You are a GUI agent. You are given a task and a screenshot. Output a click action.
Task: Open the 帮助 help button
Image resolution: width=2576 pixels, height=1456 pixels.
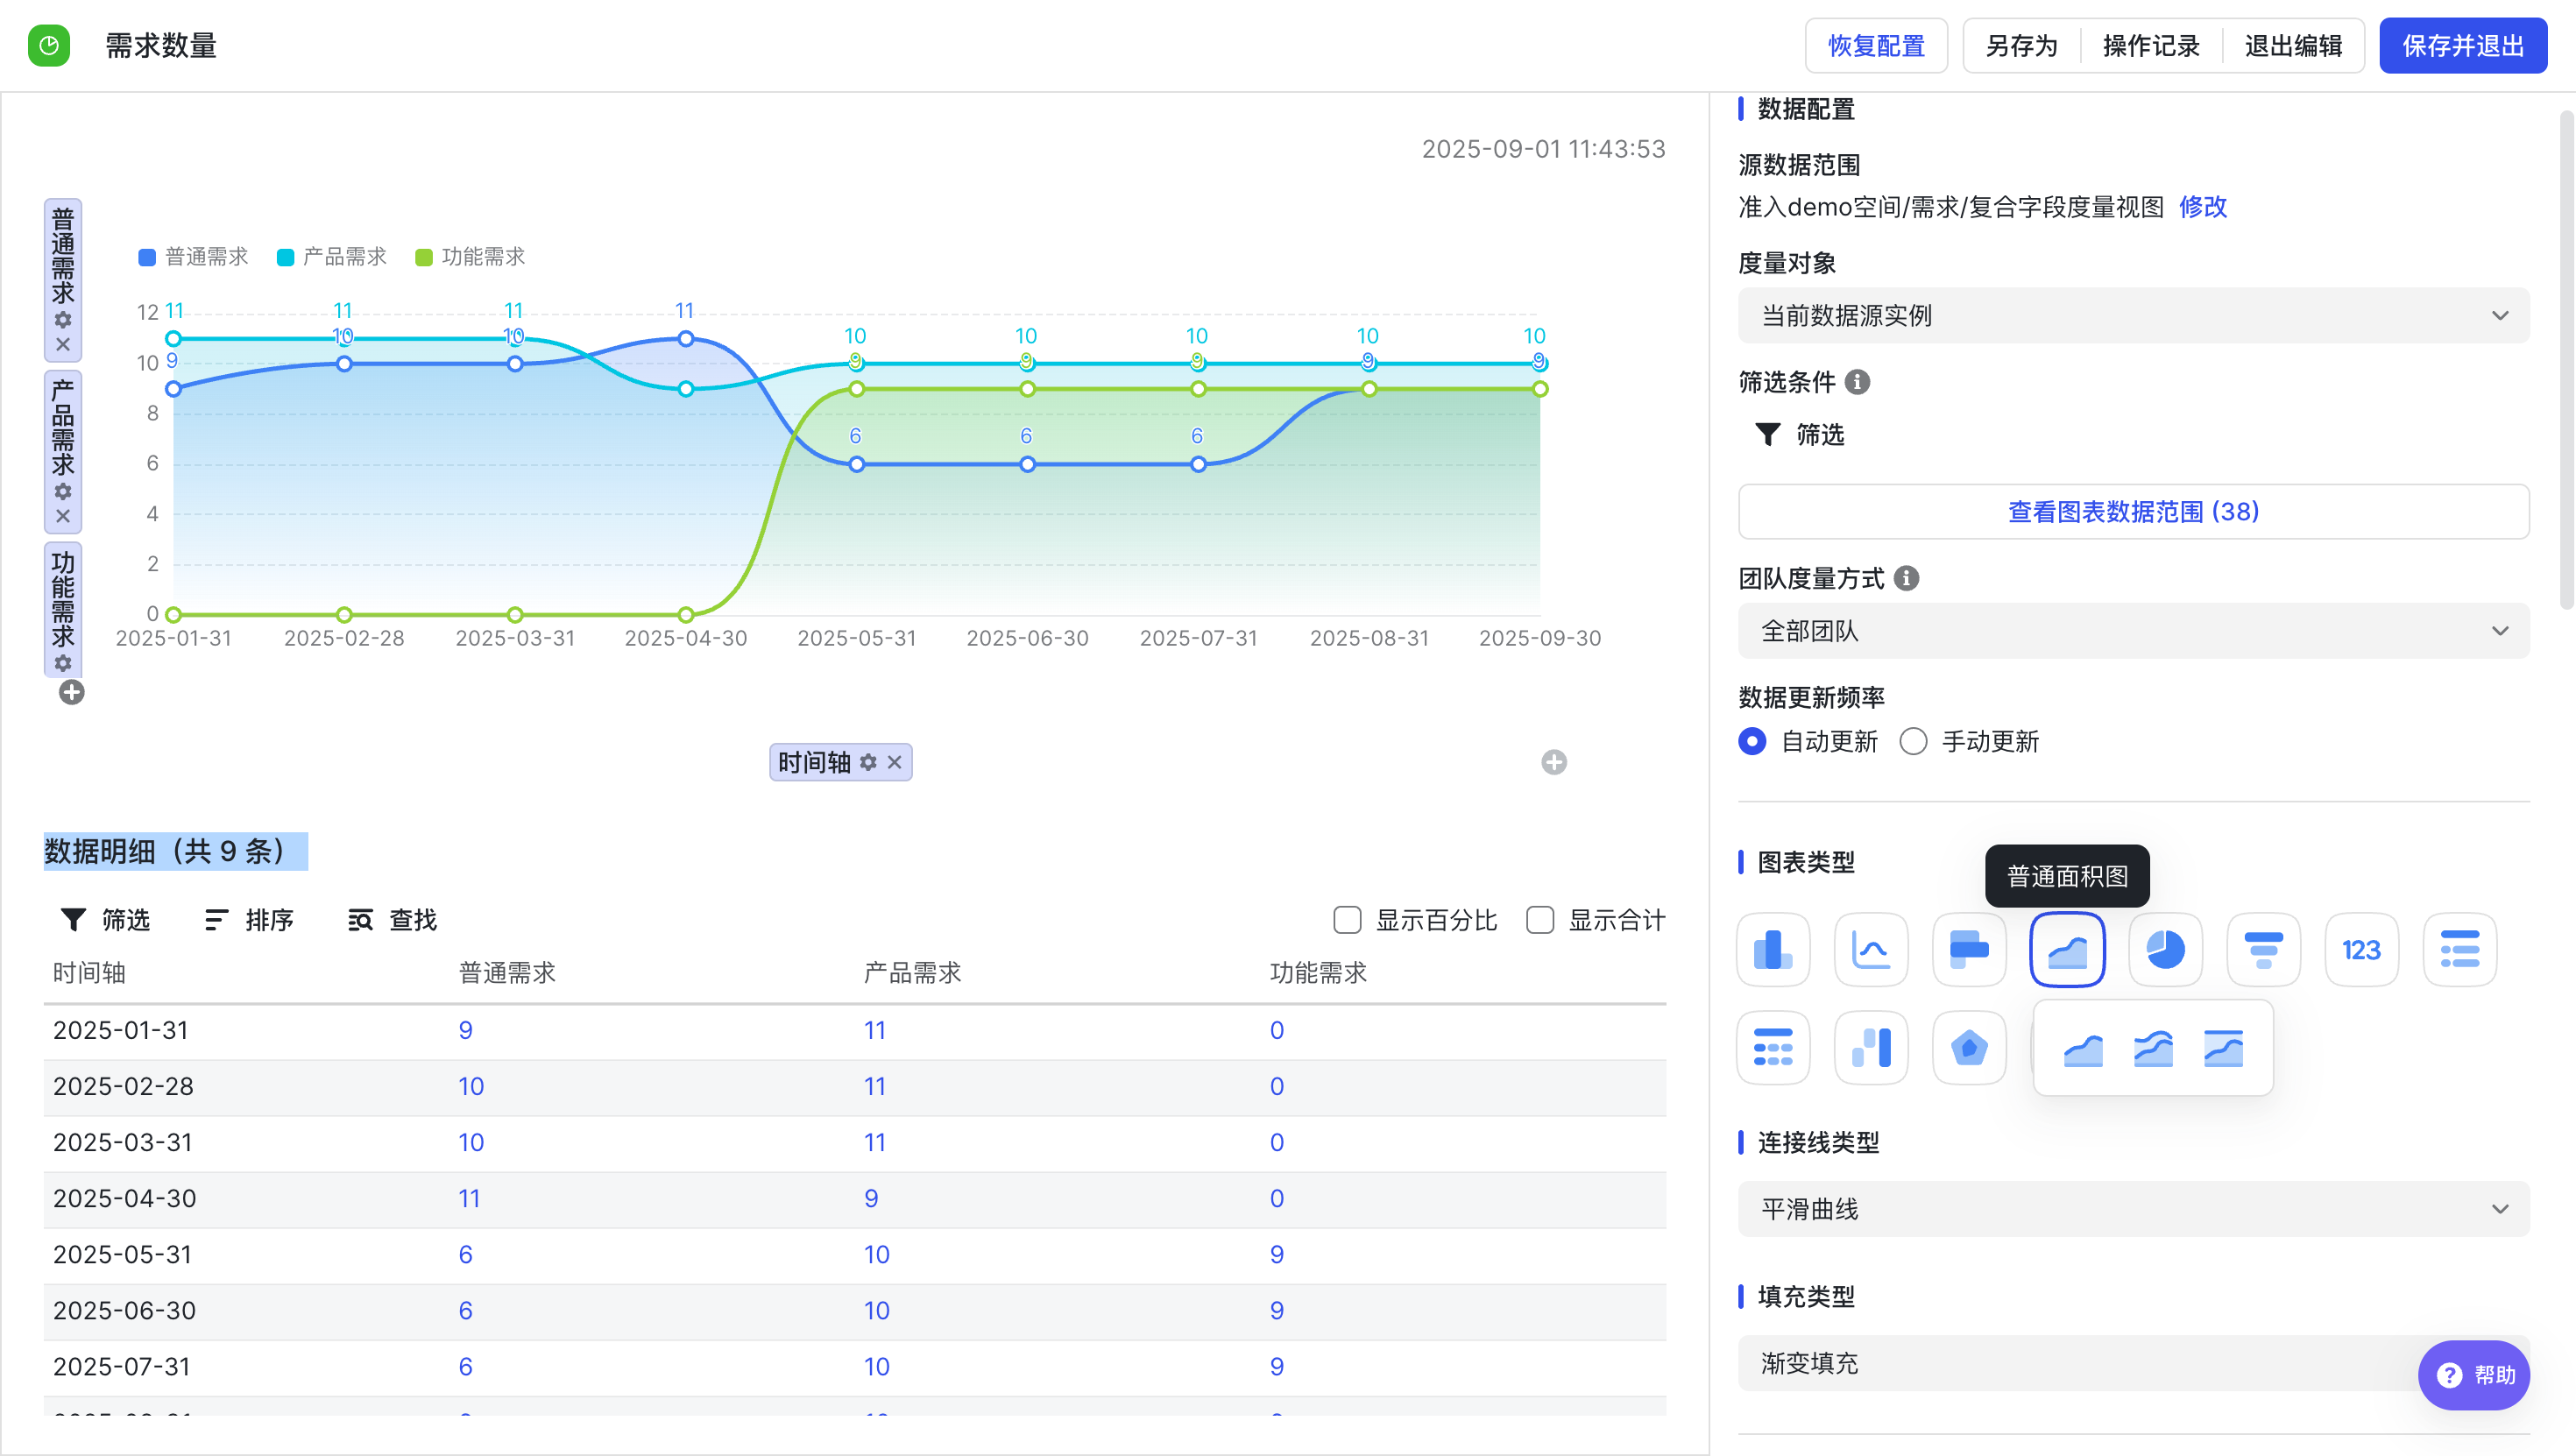pos(2474,1375)
